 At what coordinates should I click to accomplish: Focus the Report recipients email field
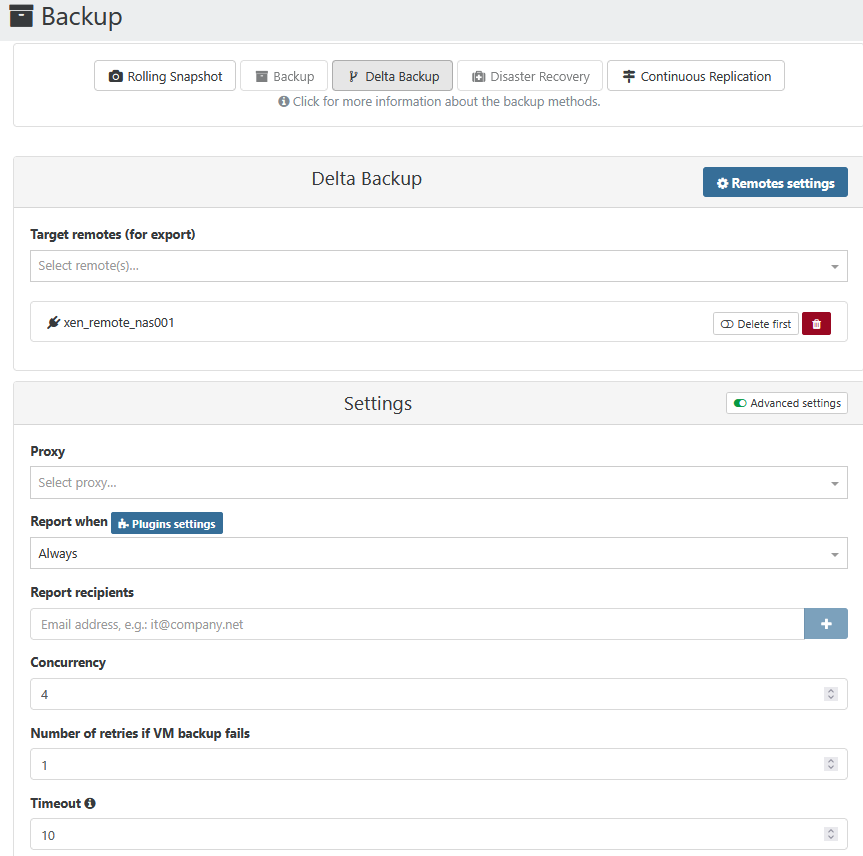[x=417, y=624]
